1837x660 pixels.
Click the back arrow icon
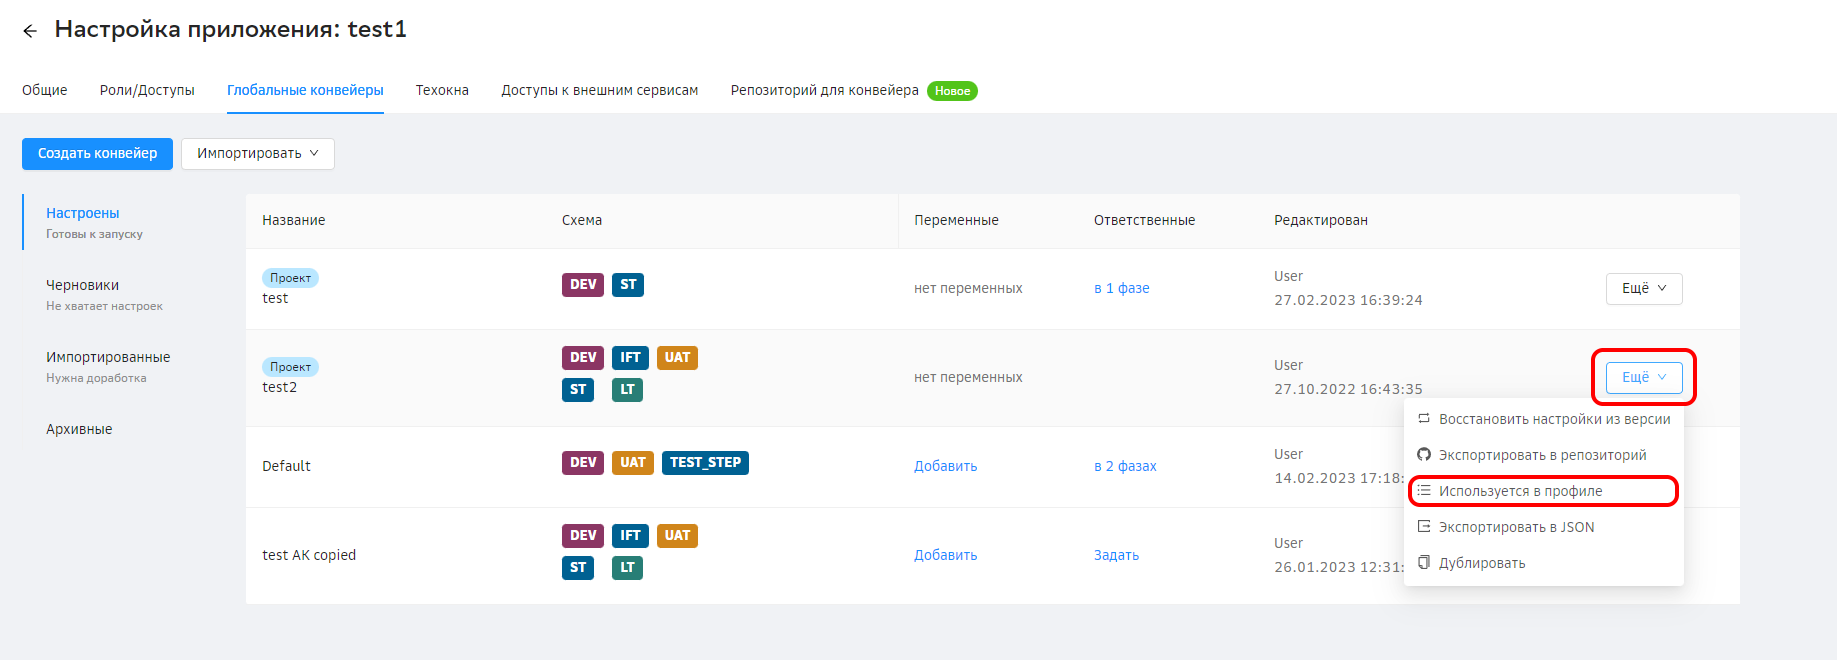[x=30, y=31]
